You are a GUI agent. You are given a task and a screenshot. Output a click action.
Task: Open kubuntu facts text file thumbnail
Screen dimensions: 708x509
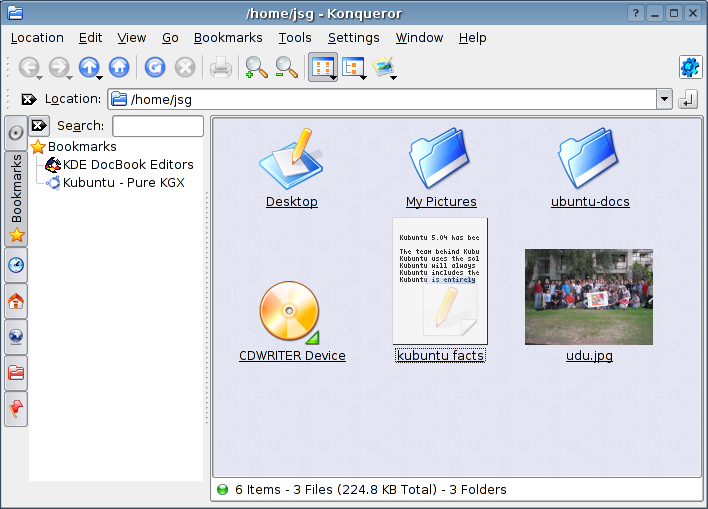(x=440, y=281)
